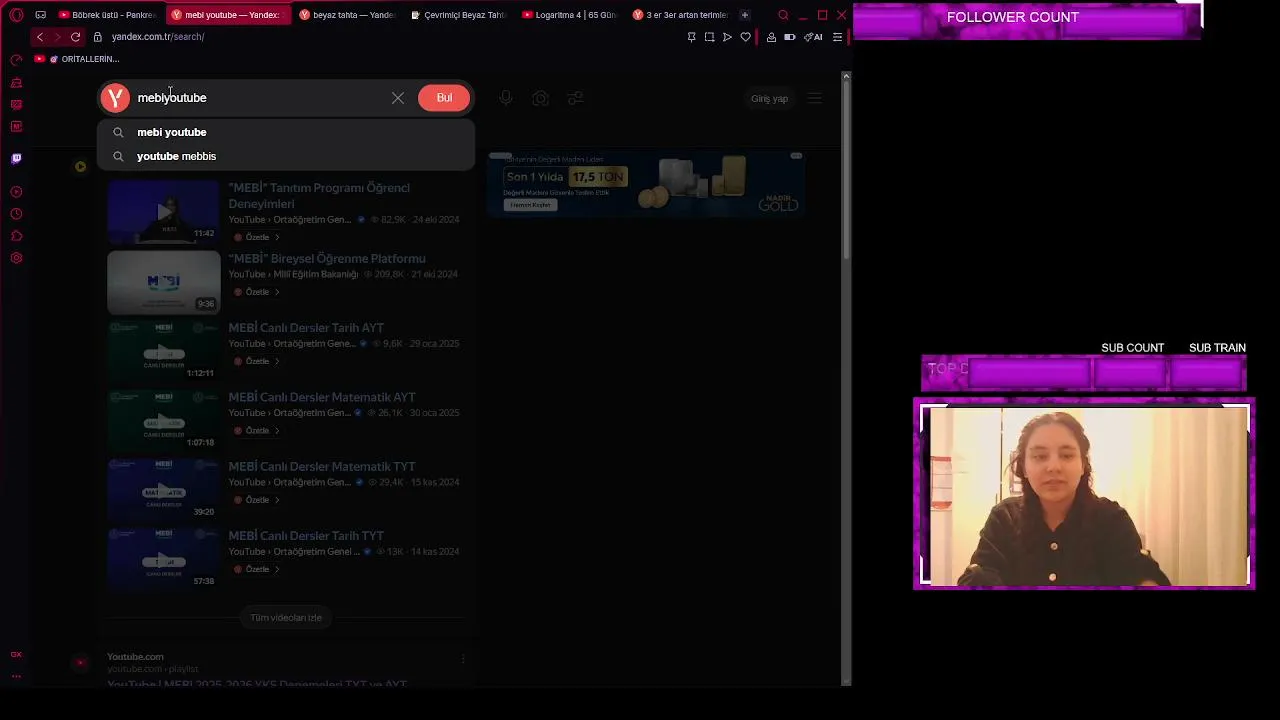This screenshot has height=720, width=1280.
Task: Open the search settings sliders icon
Action: (x=575, y=98)
